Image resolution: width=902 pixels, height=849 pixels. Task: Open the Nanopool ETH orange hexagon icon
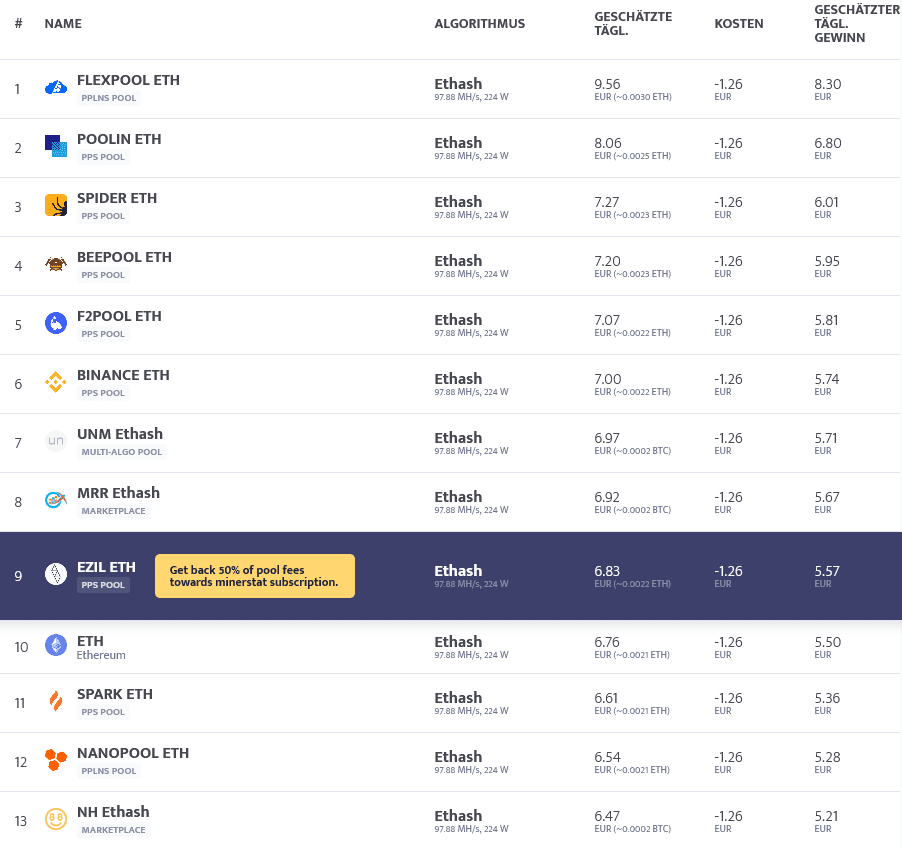[56, 760]
